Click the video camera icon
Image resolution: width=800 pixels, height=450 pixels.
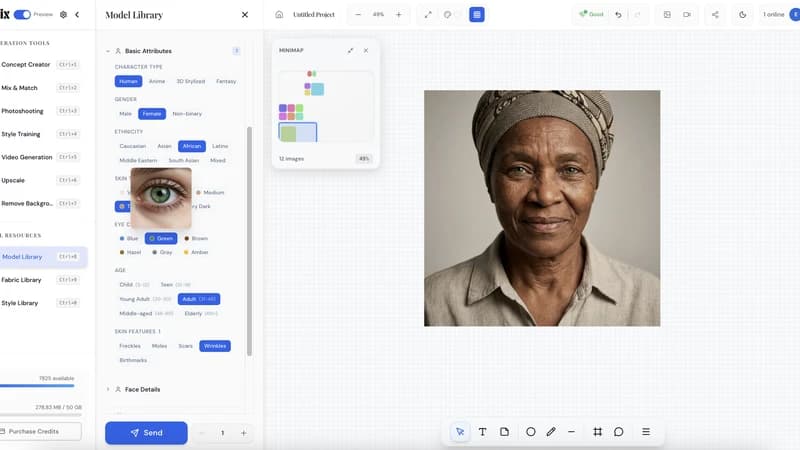[687, 14]
